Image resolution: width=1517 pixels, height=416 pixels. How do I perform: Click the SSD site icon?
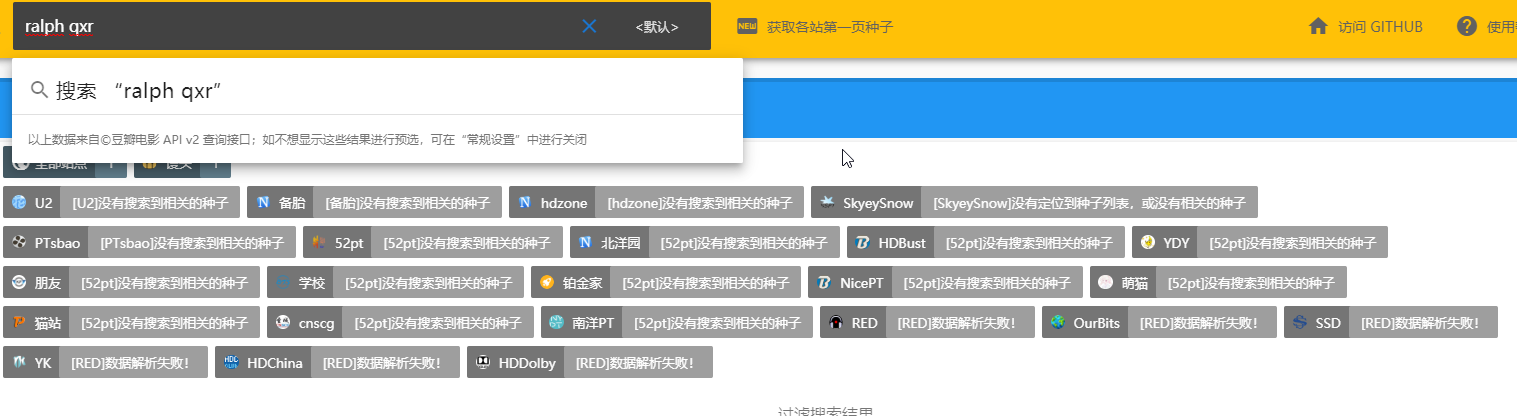click(x=1300, y=323)
